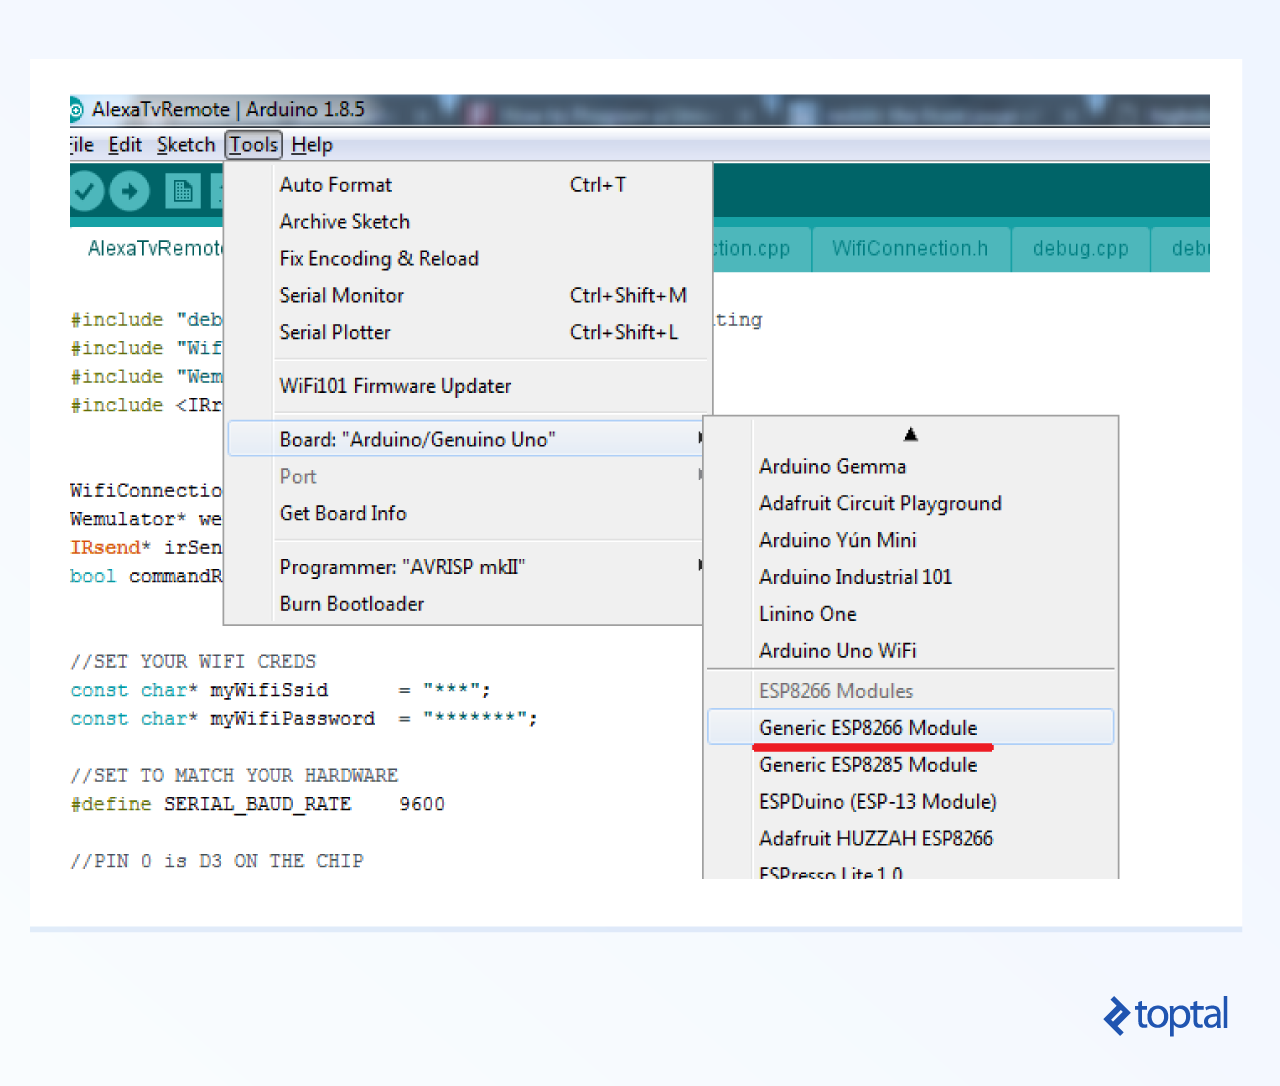Click "Get Board Info"
Viewport: 1280px width, 1086px height.
[343, 513]
